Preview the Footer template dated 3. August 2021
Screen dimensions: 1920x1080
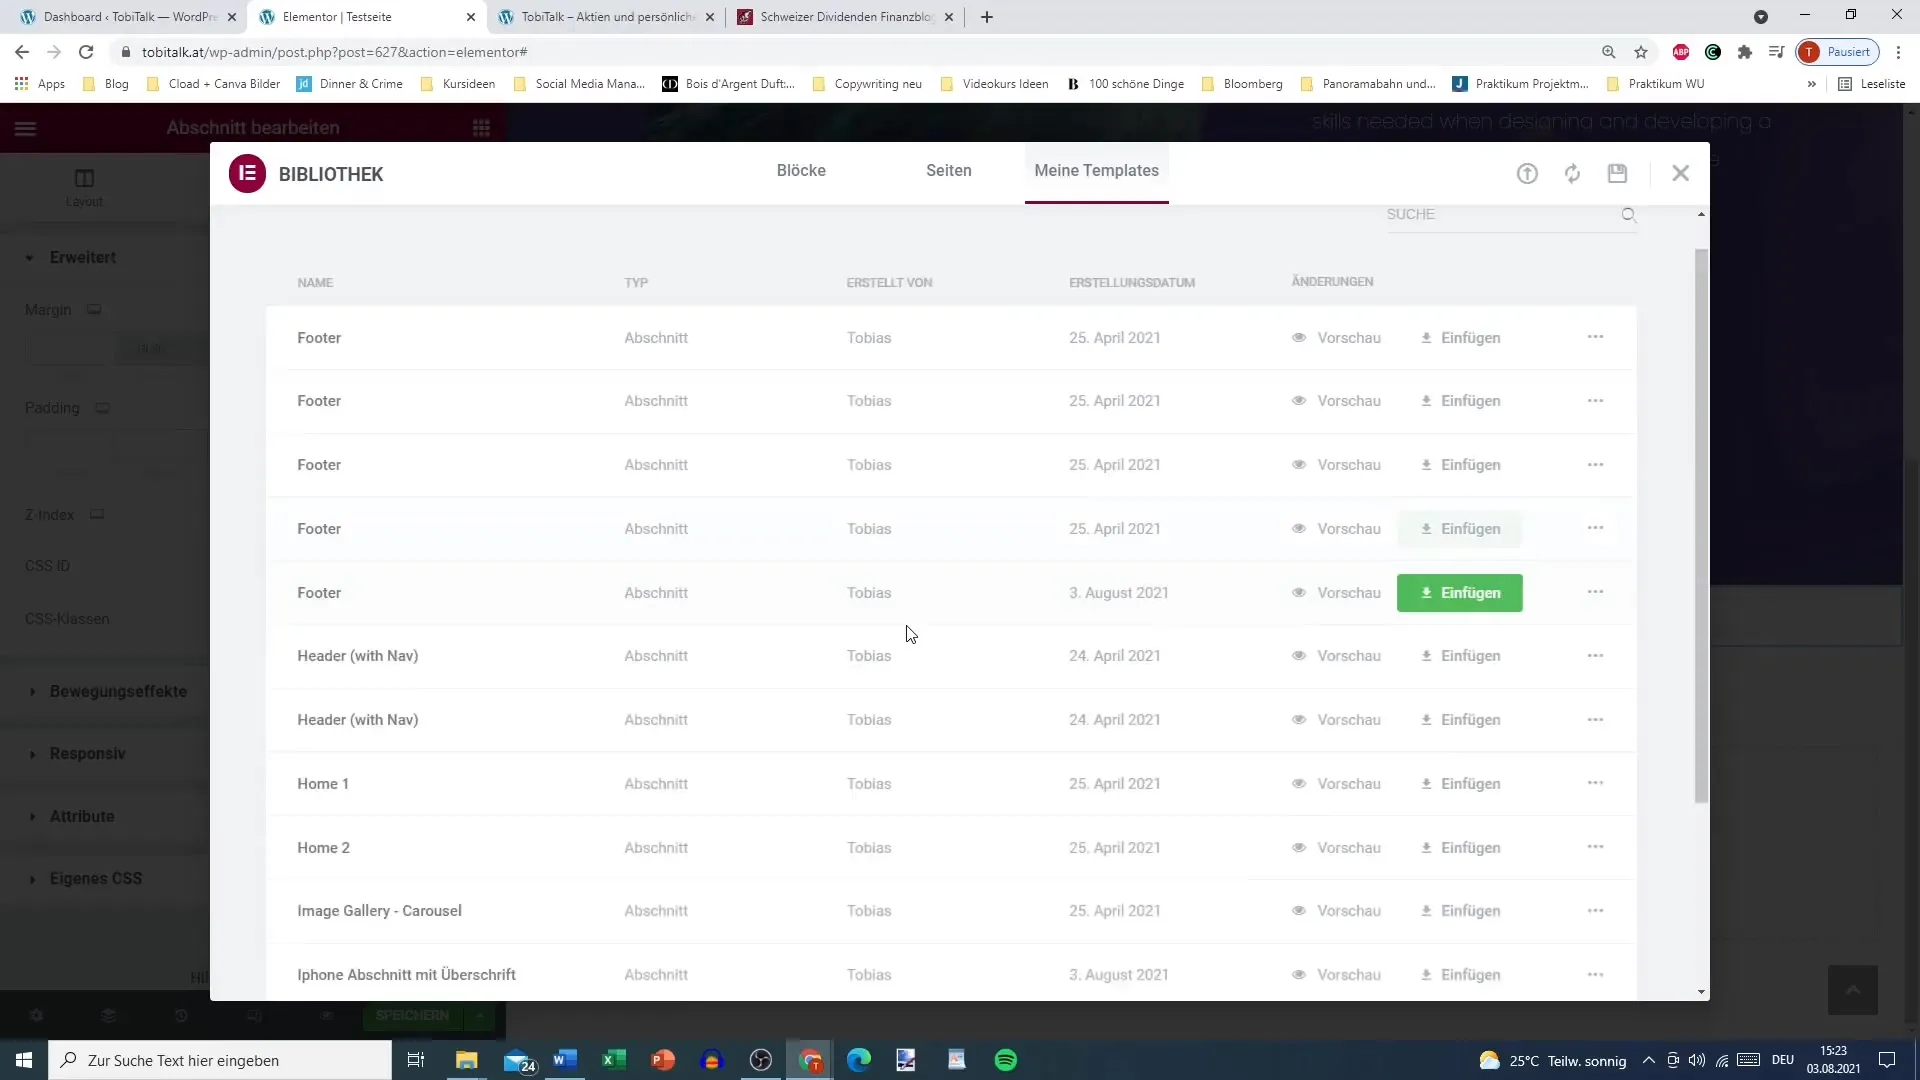[1336, 593]
